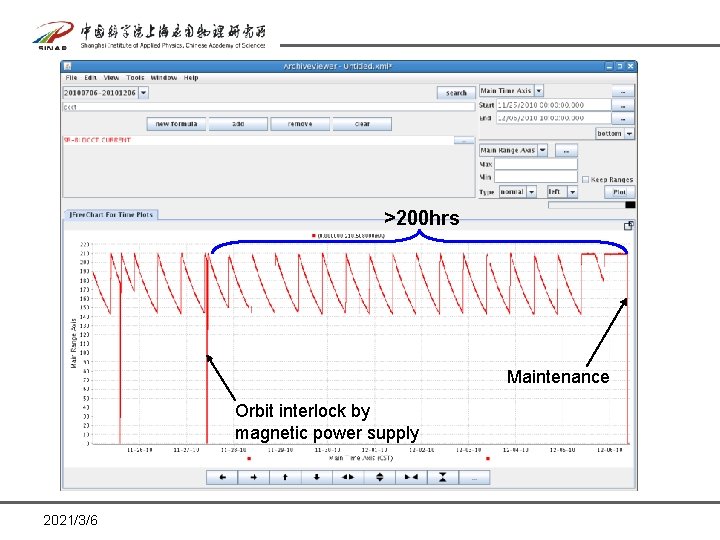Open the Window menu
This screenshot has height=540, width=720.
(x=163, y=78)
